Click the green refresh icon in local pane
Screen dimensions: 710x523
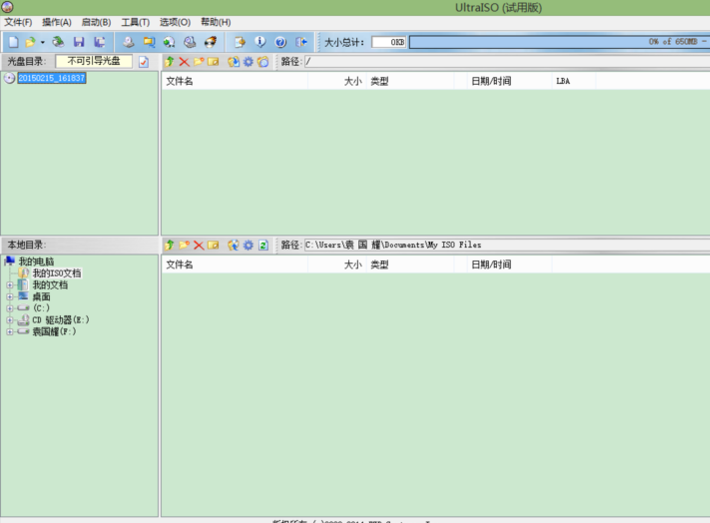263,245
